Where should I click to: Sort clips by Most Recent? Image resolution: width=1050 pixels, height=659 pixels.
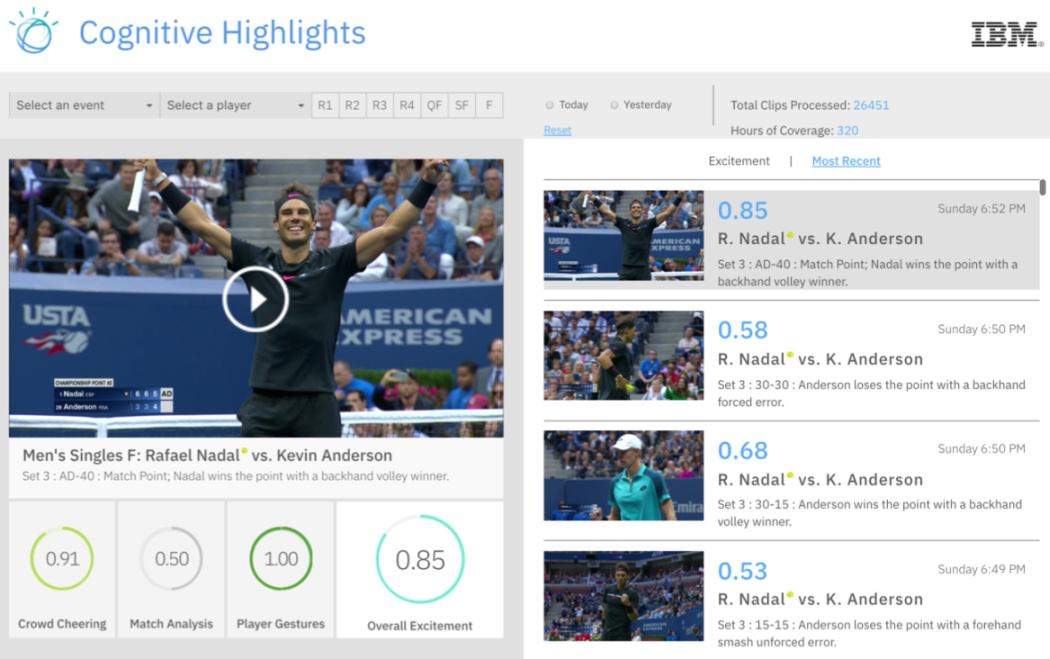pos(846,161)
